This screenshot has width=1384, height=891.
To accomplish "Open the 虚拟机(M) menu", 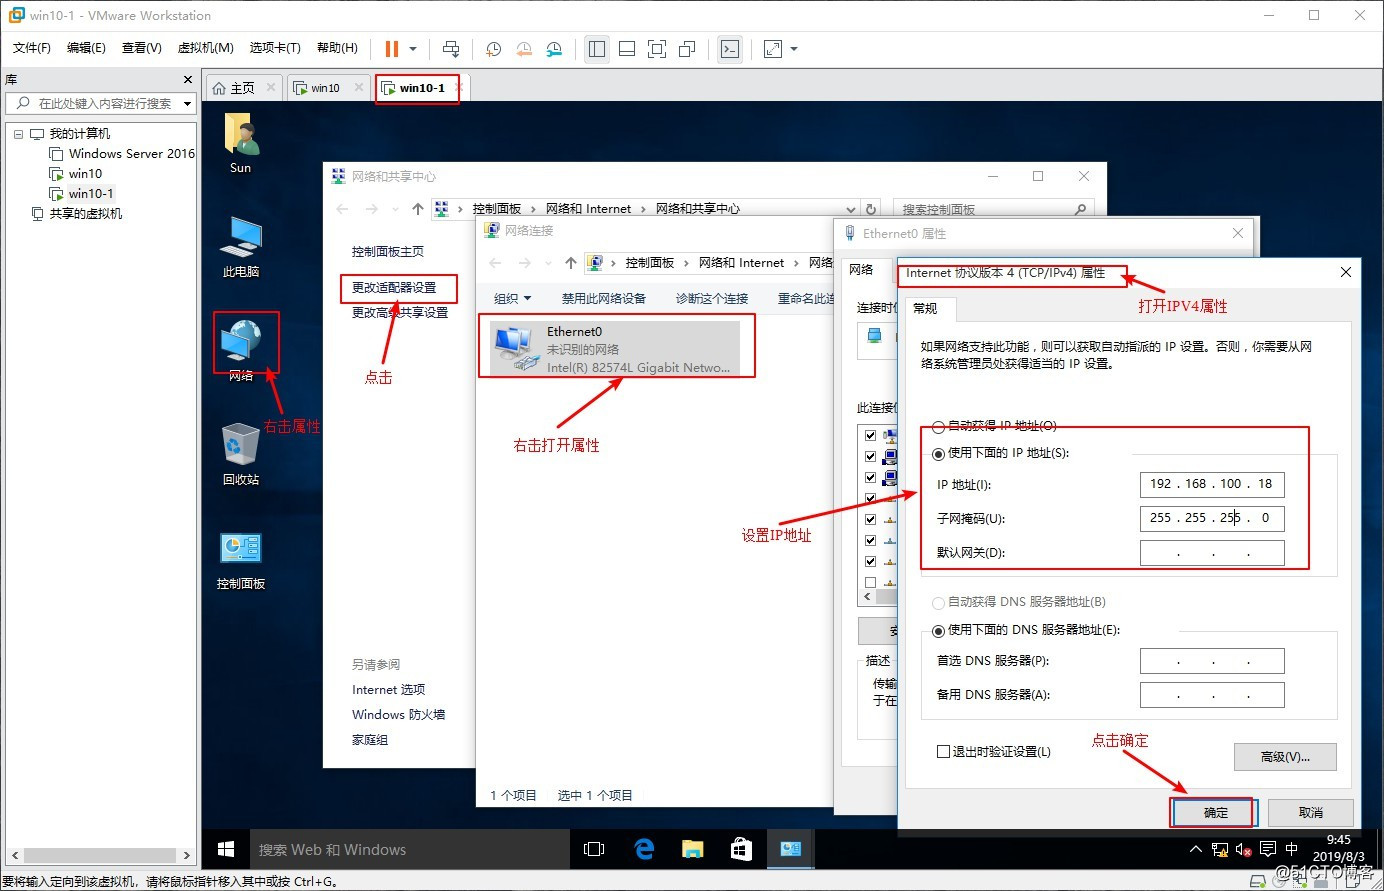I will pos(205,48).
